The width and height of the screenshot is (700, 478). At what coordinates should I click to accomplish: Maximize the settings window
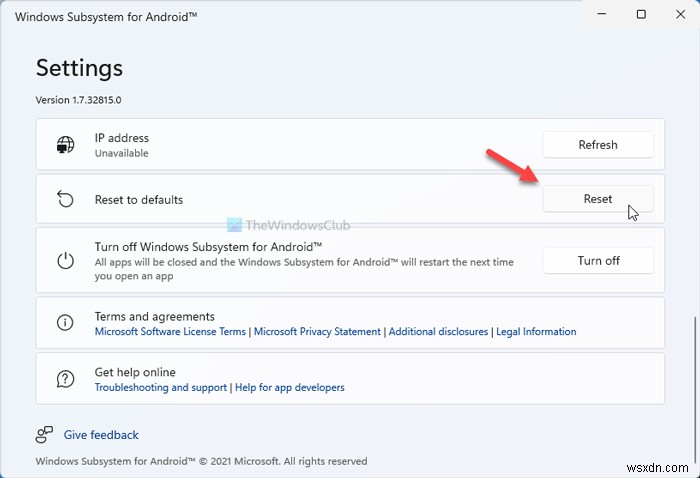(641, 14)
